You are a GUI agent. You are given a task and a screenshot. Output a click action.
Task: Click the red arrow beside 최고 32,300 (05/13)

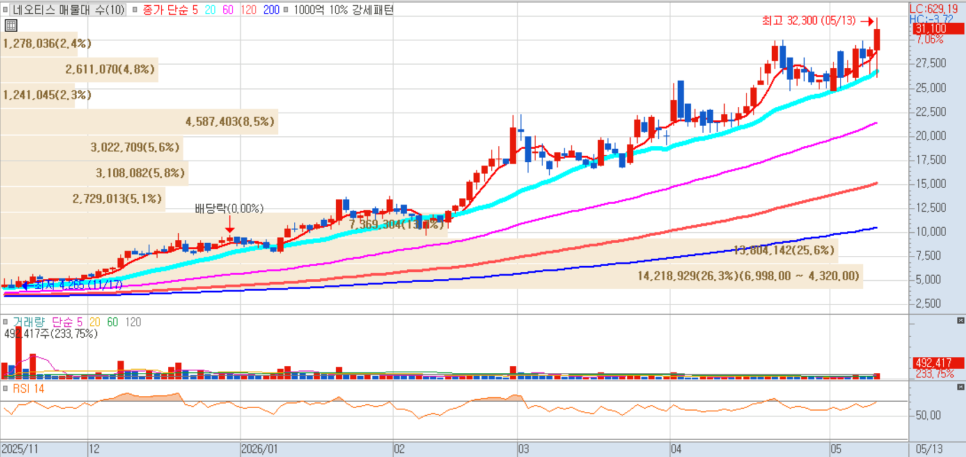pos(867,21)
